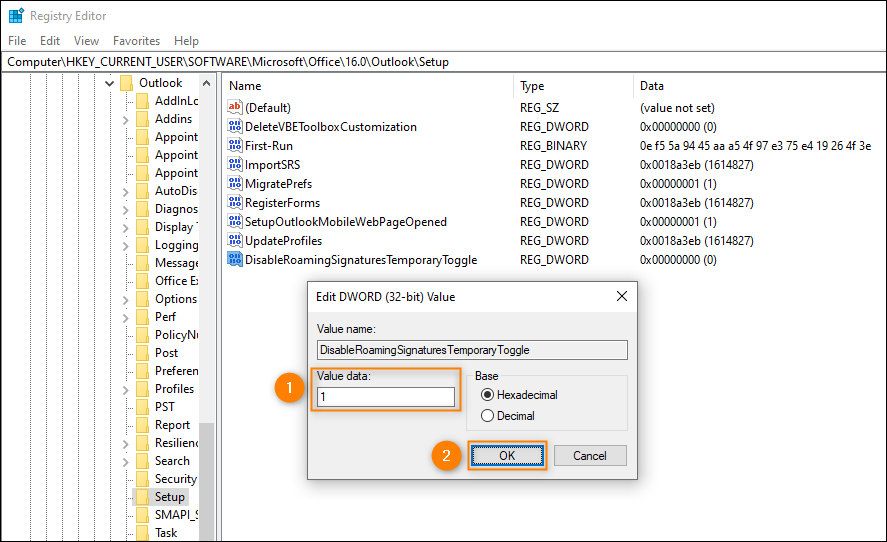887x542 pixels.
Task: Select the Office E tree item
Action: pos(176,281)
